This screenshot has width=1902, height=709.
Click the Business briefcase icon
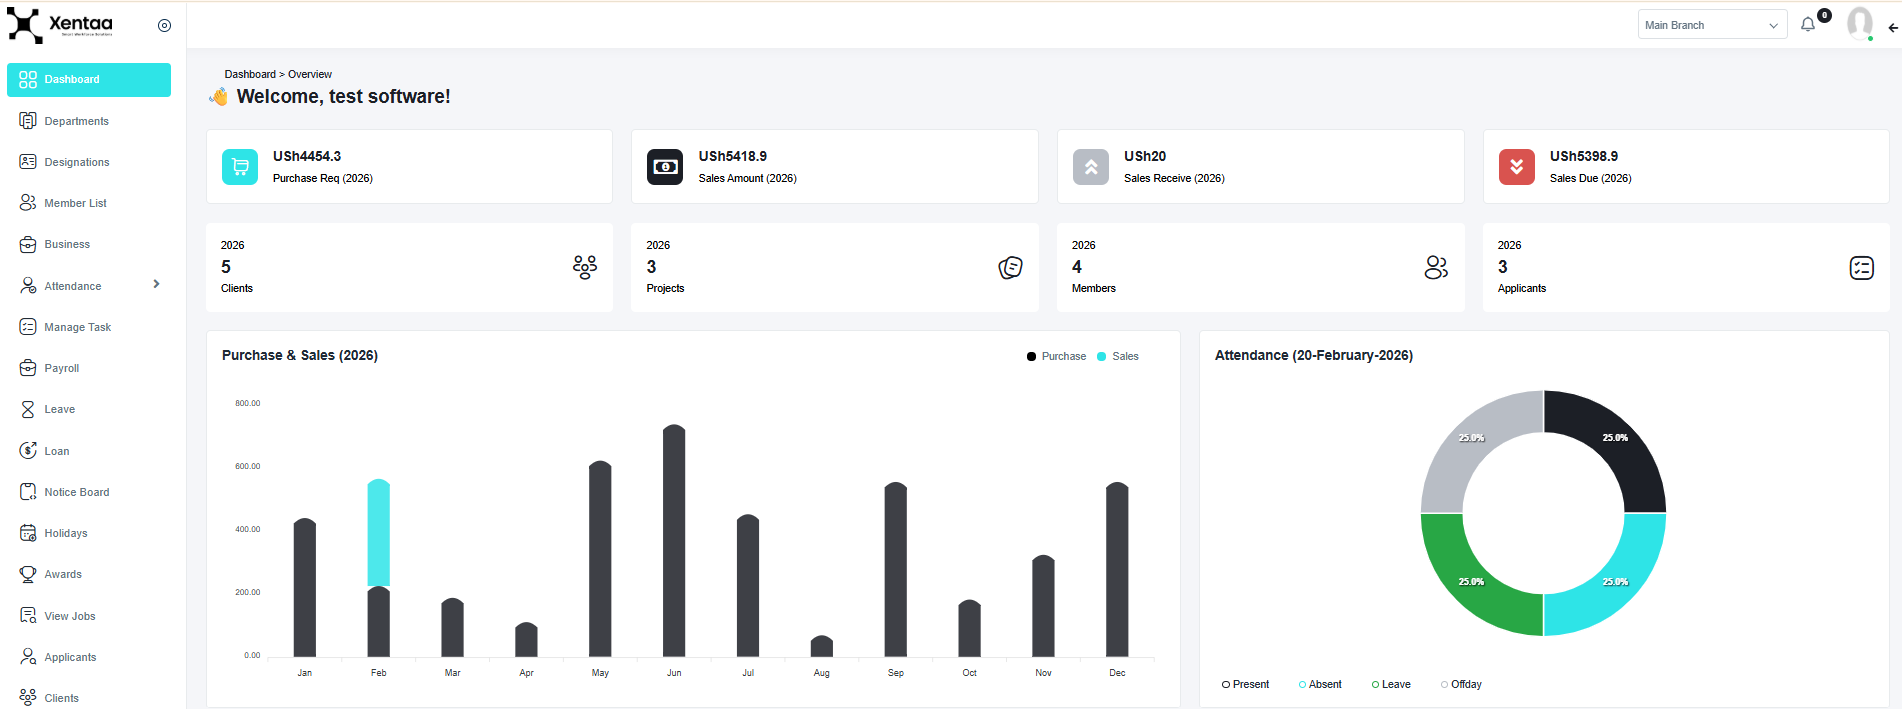tap(28, 244)
